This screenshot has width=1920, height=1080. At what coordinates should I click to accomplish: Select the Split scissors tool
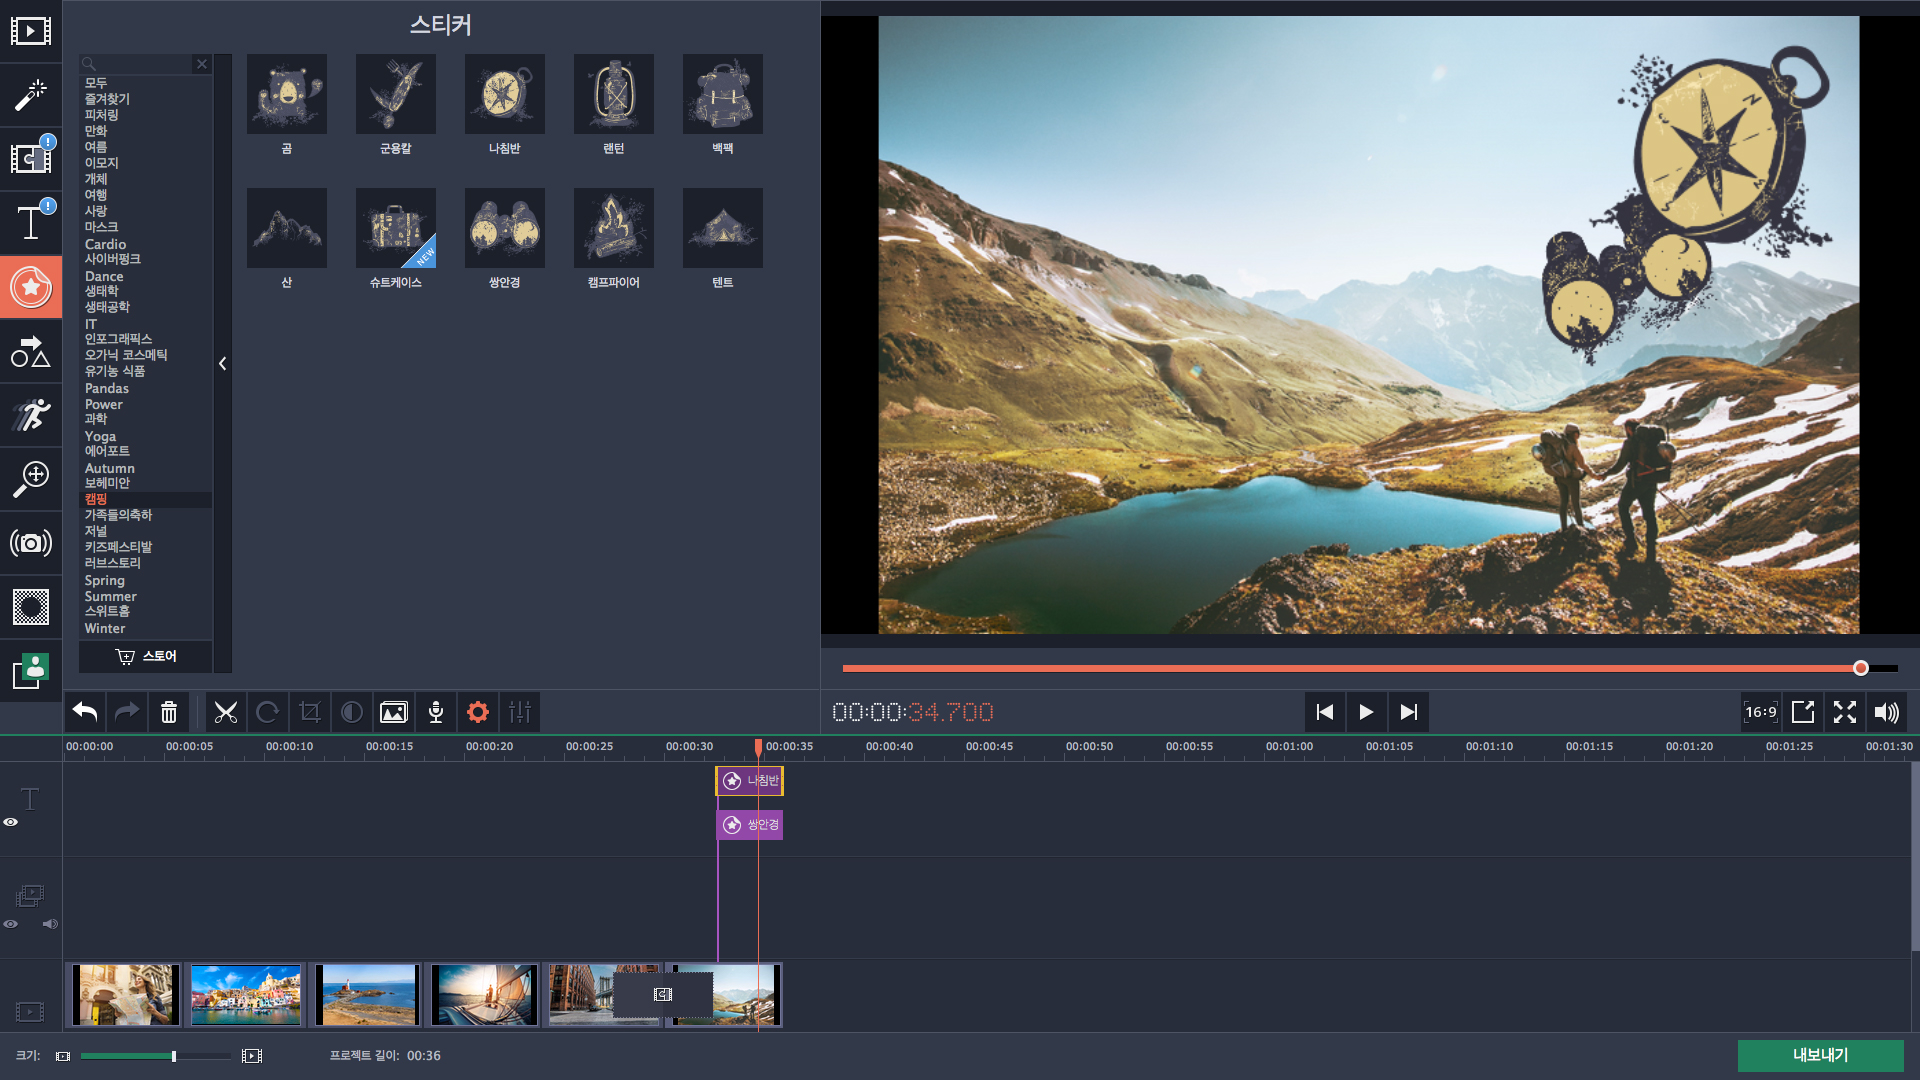[226, 712]
